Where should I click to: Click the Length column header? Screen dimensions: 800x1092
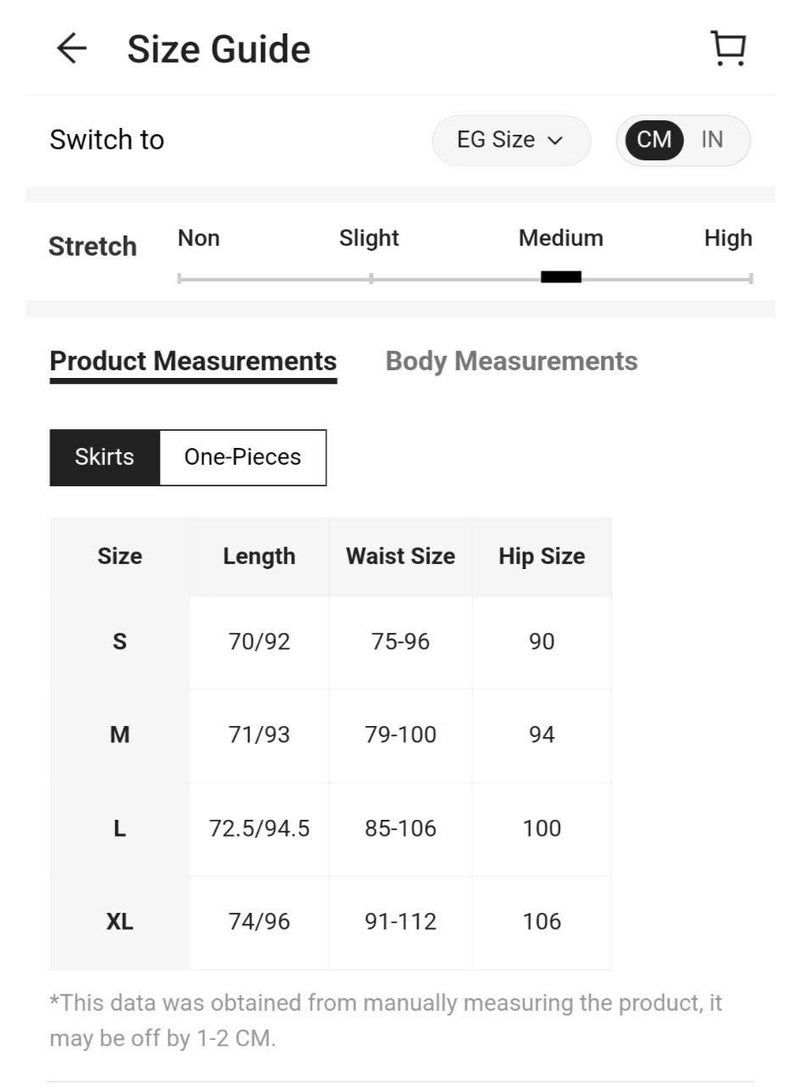coord(259,556)
